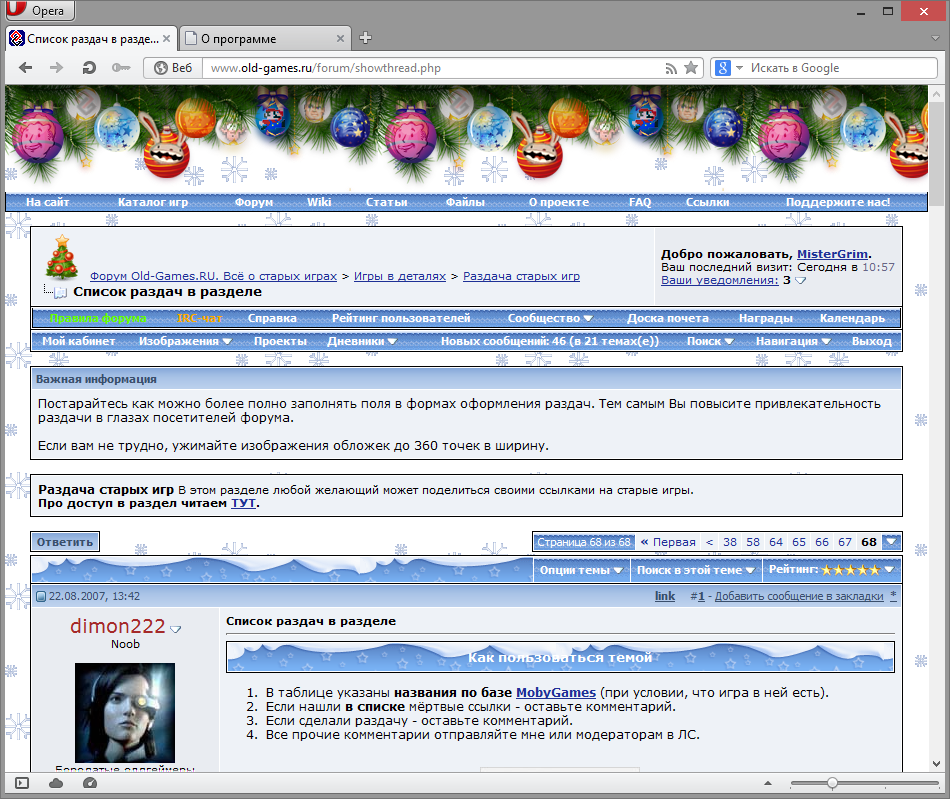Open 'Каталог игр' menu item

[153, 202]
